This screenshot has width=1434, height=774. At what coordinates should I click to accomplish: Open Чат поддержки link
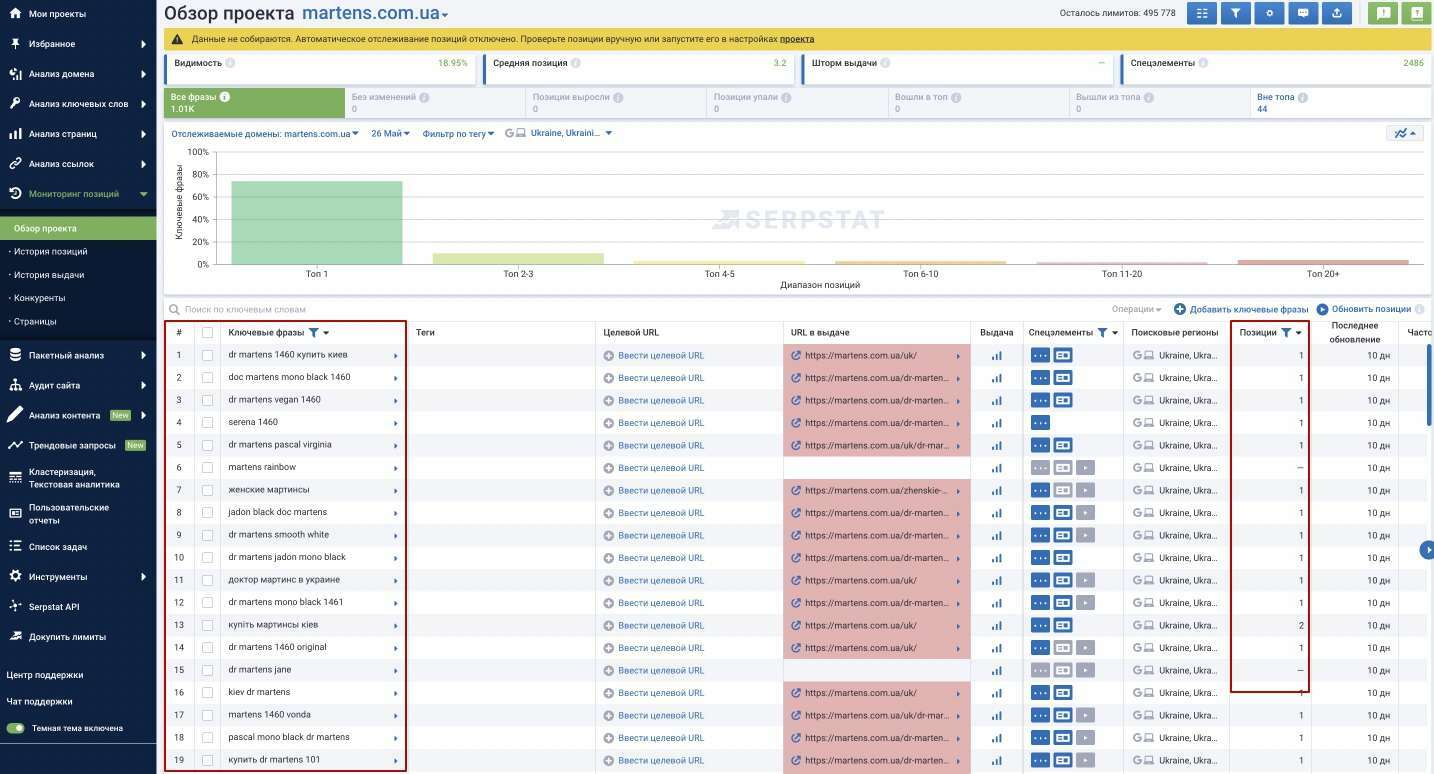[x=39, y=702]
